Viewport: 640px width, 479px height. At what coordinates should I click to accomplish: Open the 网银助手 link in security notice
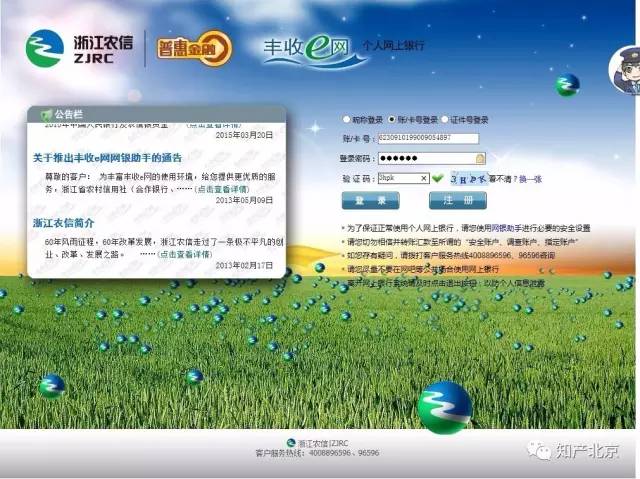(x=502, y=228)
